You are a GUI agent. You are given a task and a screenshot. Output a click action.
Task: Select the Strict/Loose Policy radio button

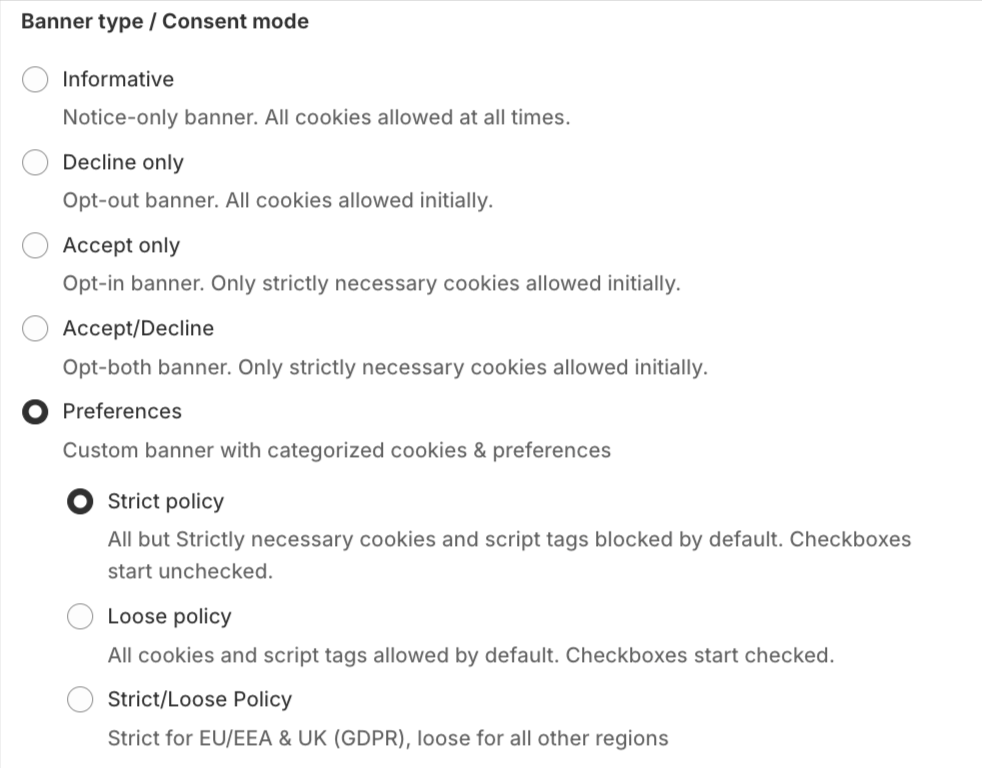(80, 700)
